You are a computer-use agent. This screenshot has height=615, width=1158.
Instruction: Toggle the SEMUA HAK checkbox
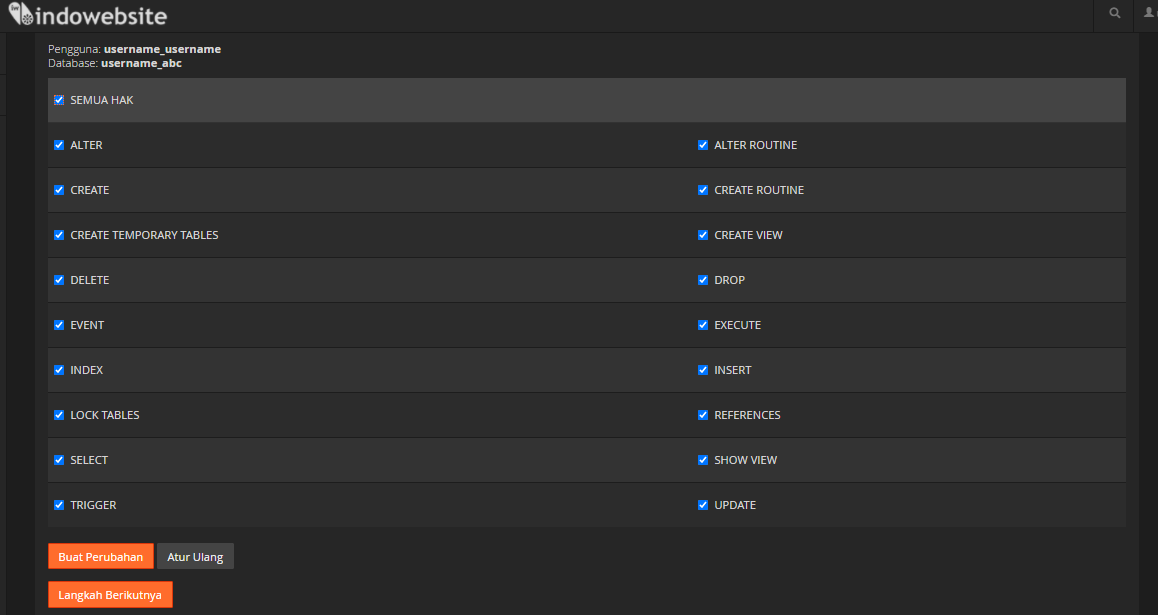tap(59, 100)
